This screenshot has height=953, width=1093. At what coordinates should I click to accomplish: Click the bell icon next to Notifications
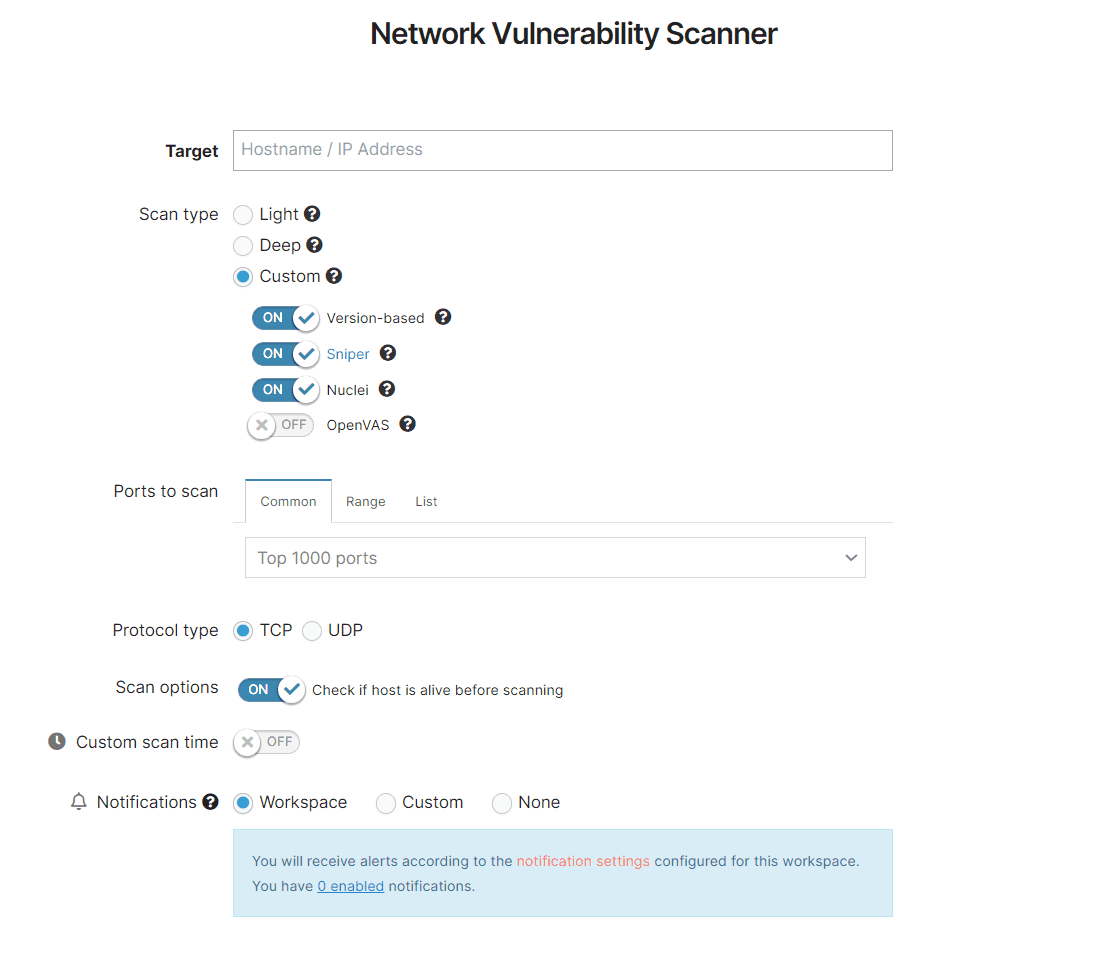tap(78, 801)
